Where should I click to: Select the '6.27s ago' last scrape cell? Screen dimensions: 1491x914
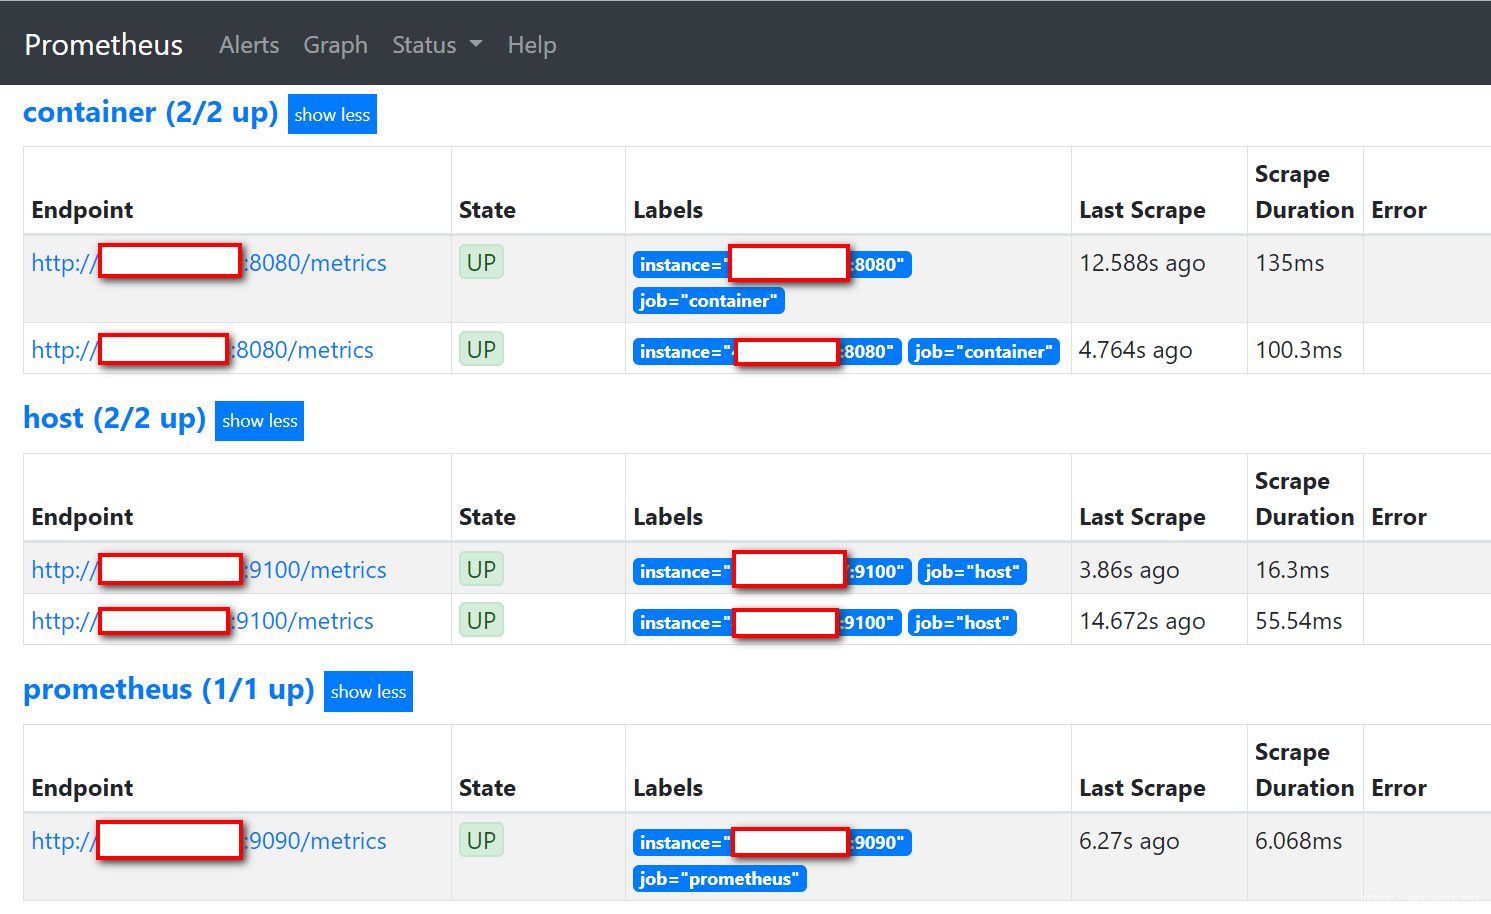1129,841
